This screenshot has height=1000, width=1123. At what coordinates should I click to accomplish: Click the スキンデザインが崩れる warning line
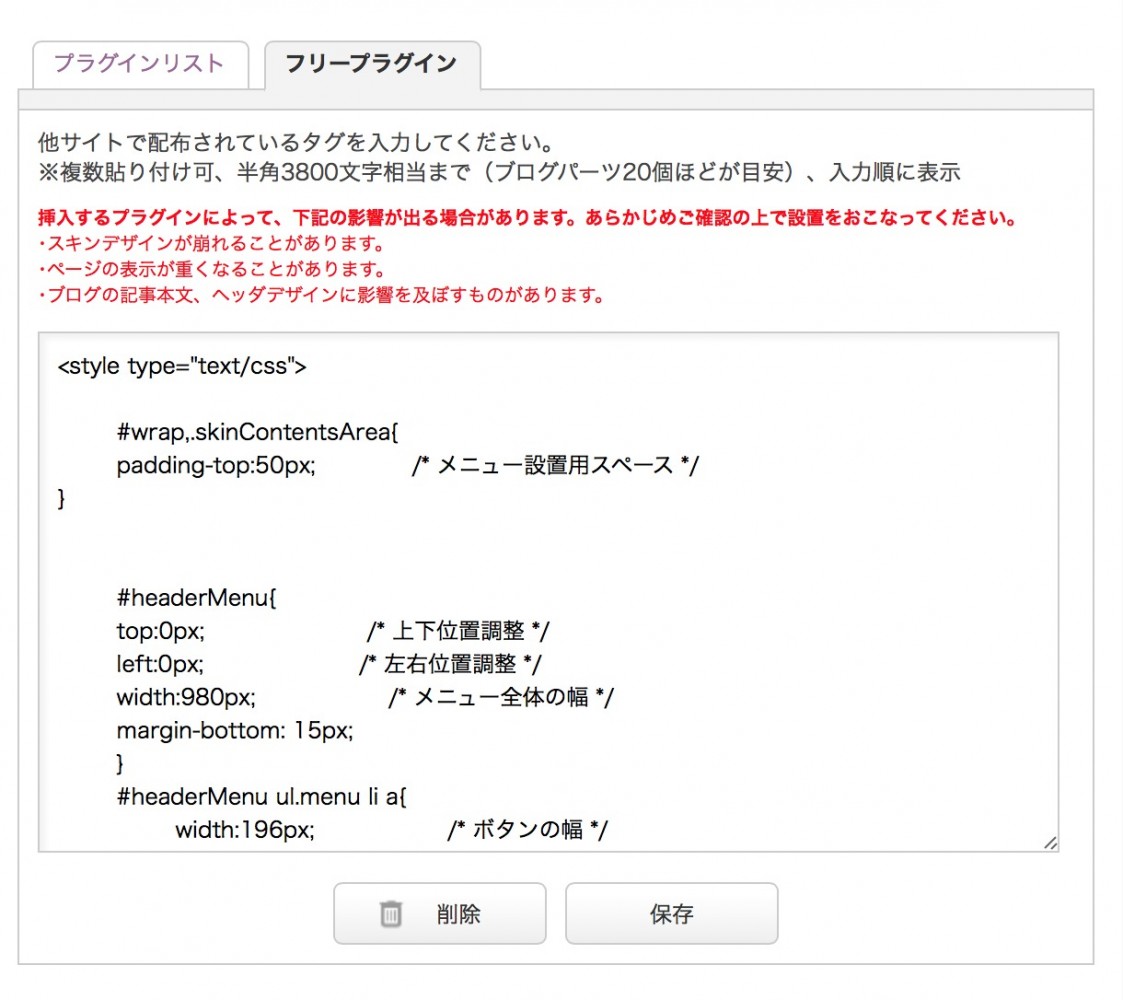[x=211, y=244]
